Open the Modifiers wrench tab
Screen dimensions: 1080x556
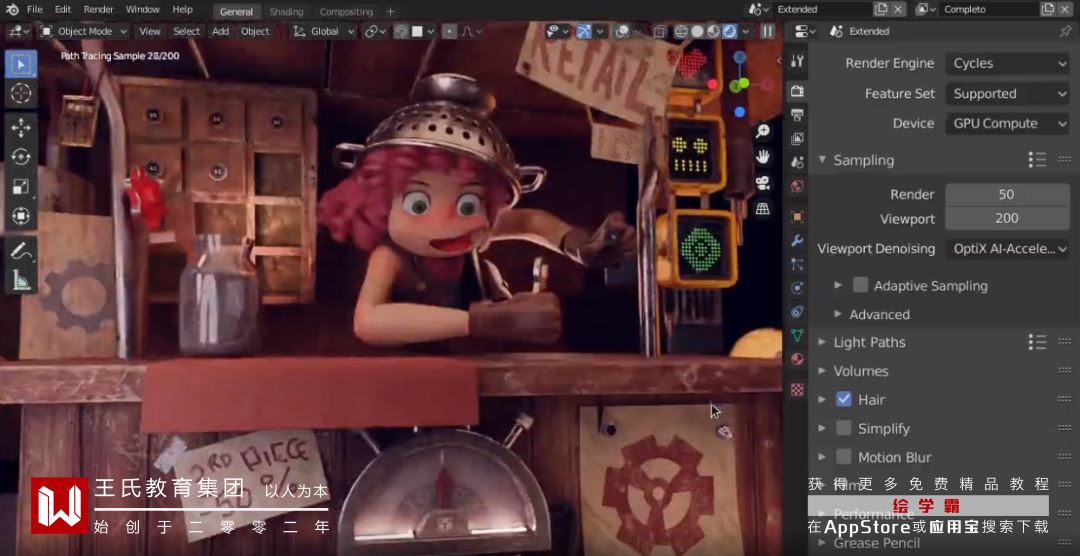798,240
